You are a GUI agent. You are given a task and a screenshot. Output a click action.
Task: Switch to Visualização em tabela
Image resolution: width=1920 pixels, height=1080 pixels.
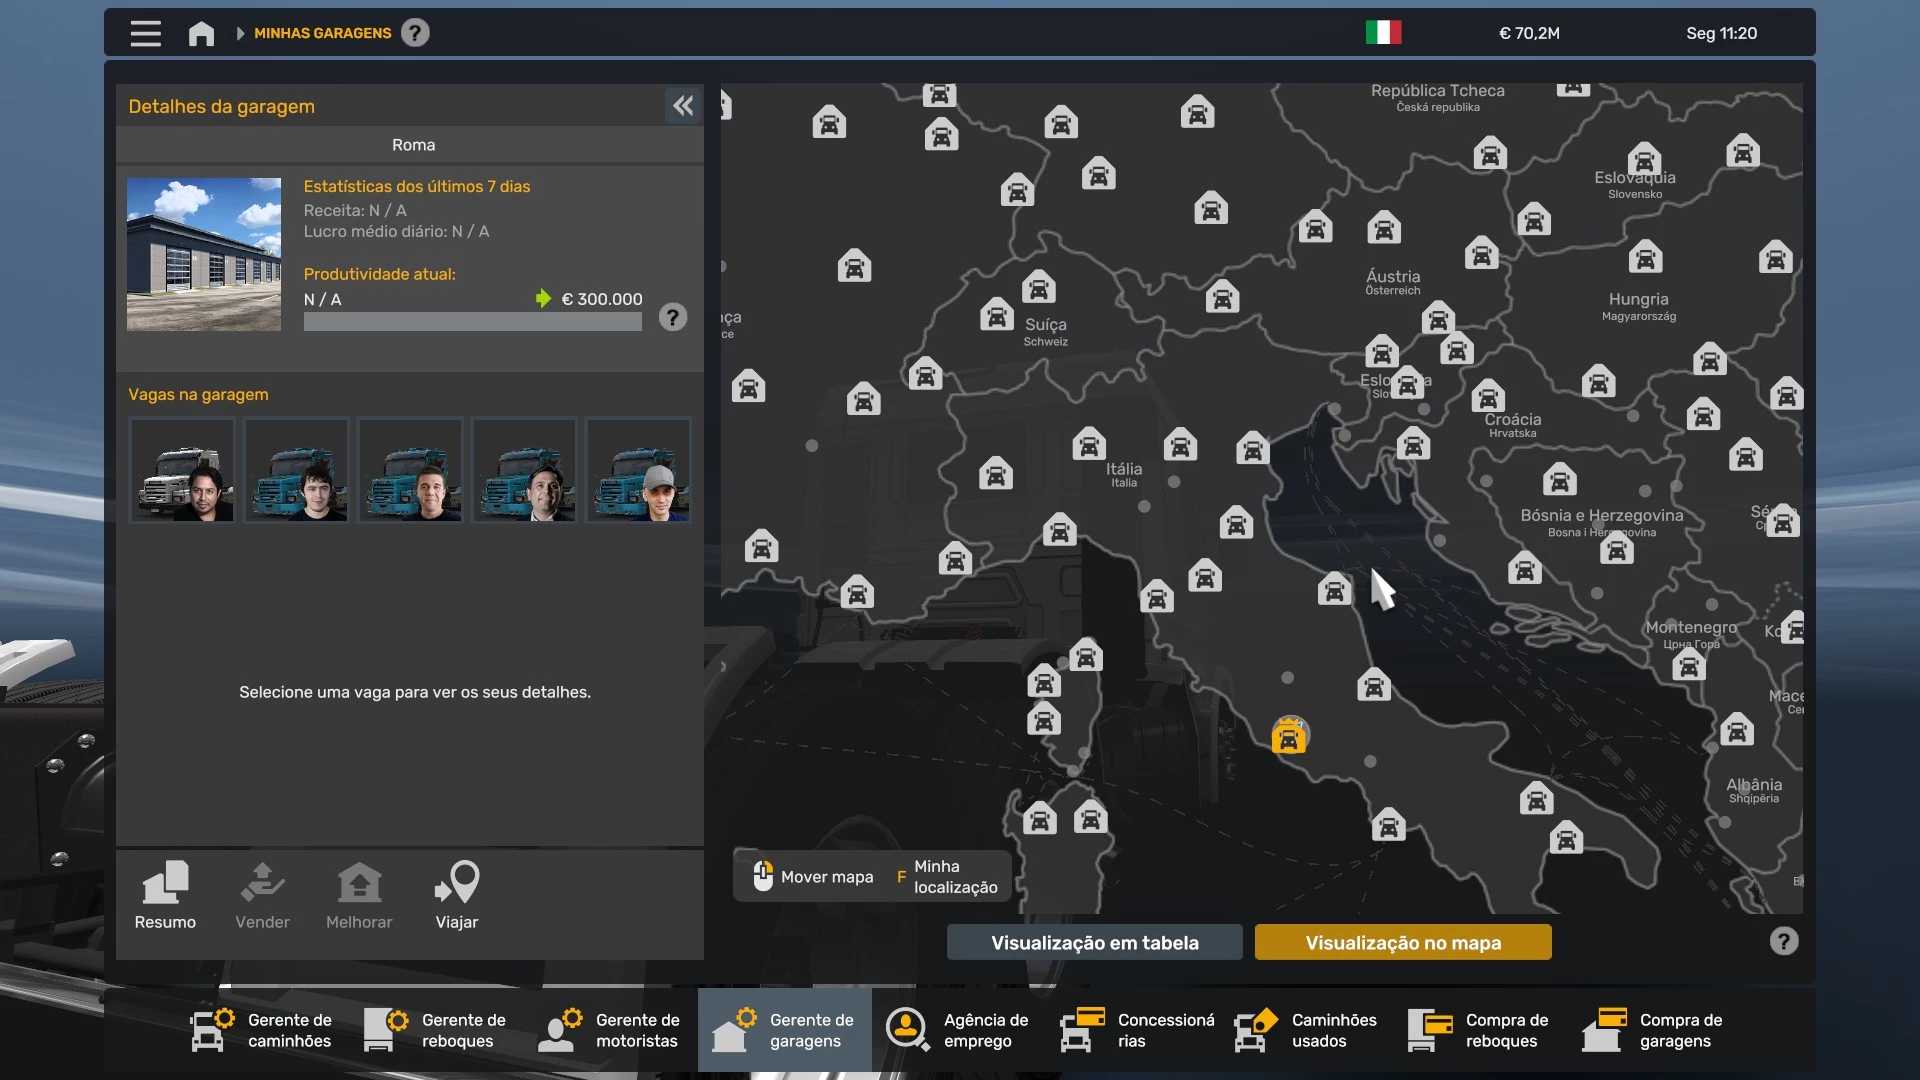point(1094,942)
